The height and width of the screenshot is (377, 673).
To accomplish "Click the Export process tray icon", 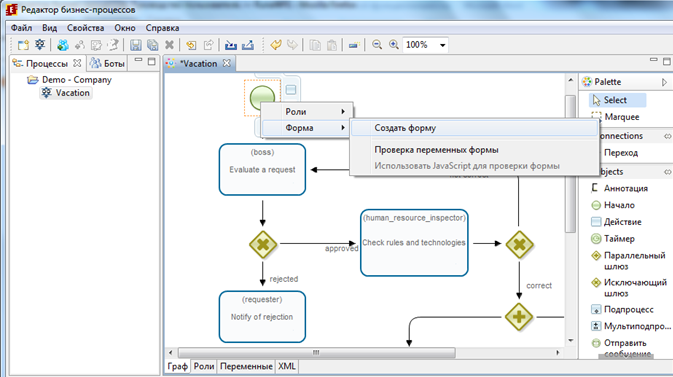I will pyautogui.click(x=248, y=45).
